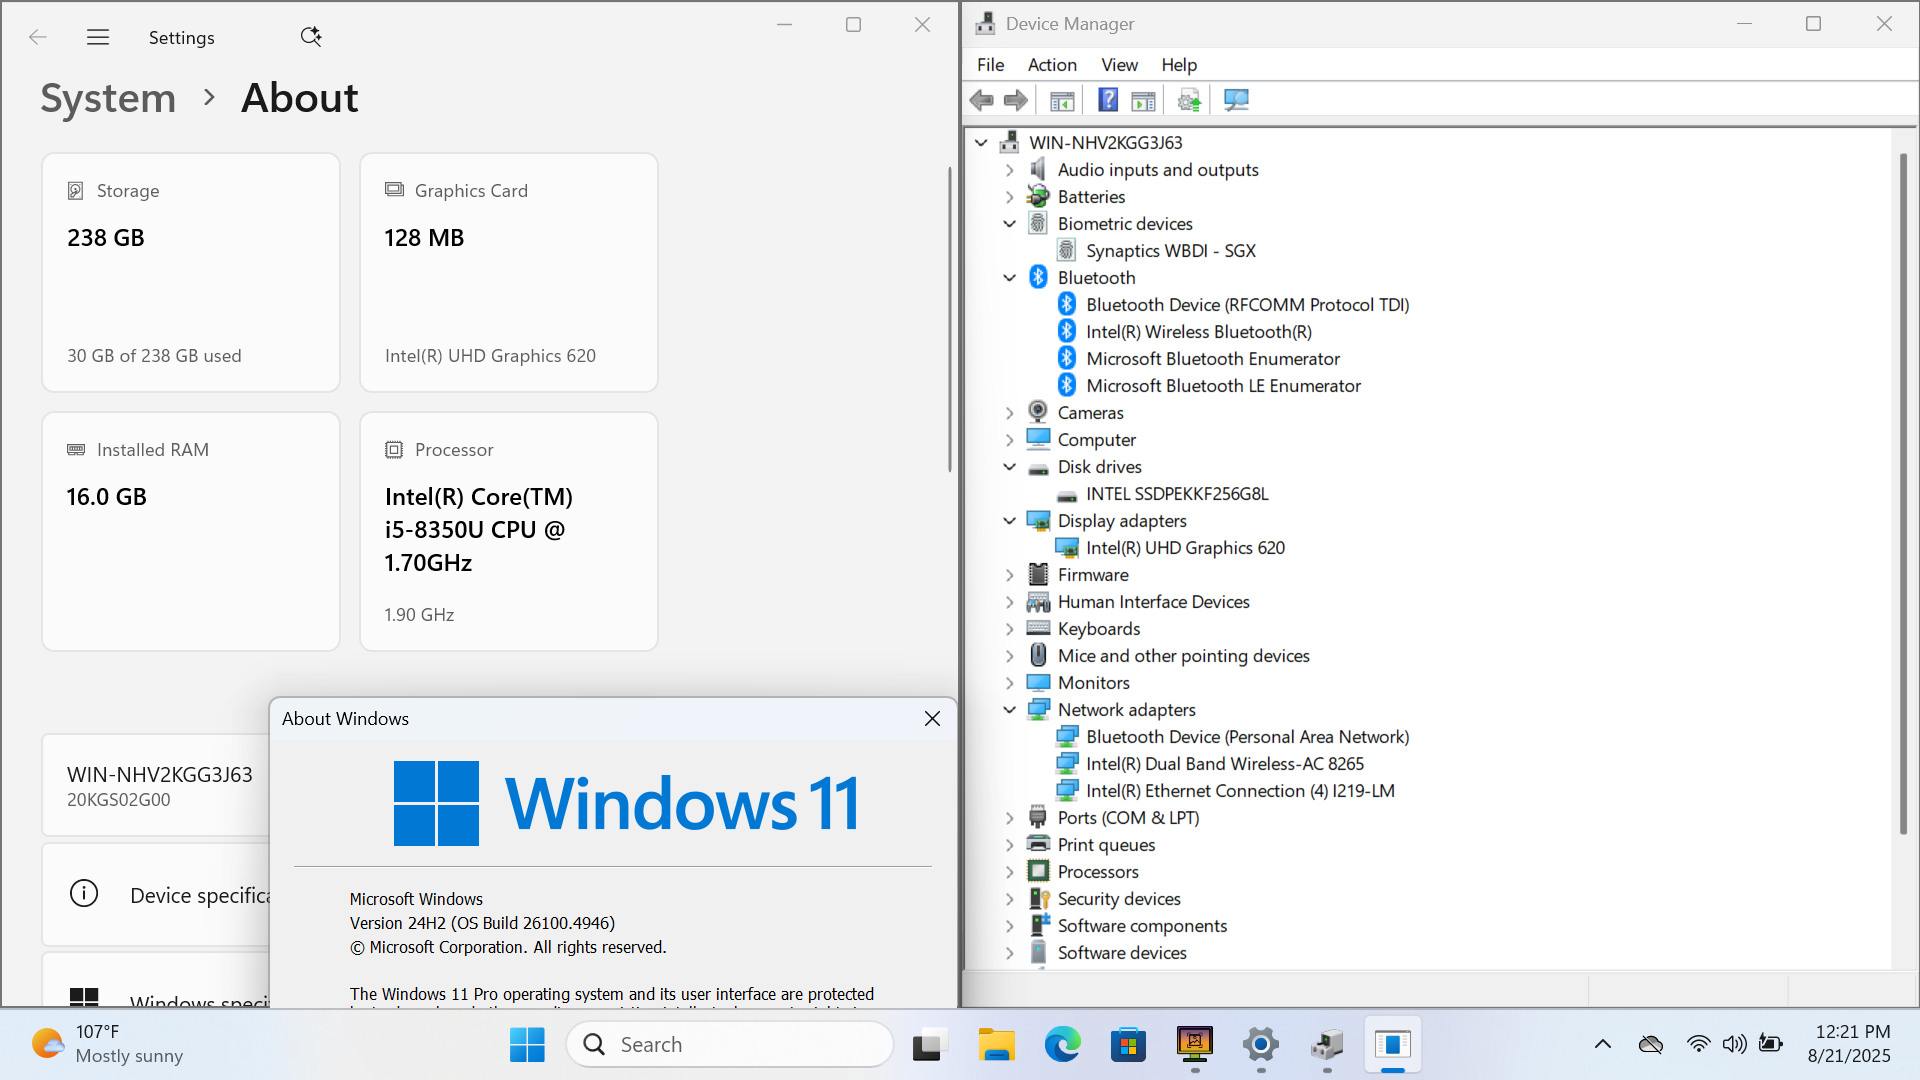The height and width of the screenshot is (1080, 1920).
Task: Expand Audio inputs and outputs
Action: coord(1010,170)
